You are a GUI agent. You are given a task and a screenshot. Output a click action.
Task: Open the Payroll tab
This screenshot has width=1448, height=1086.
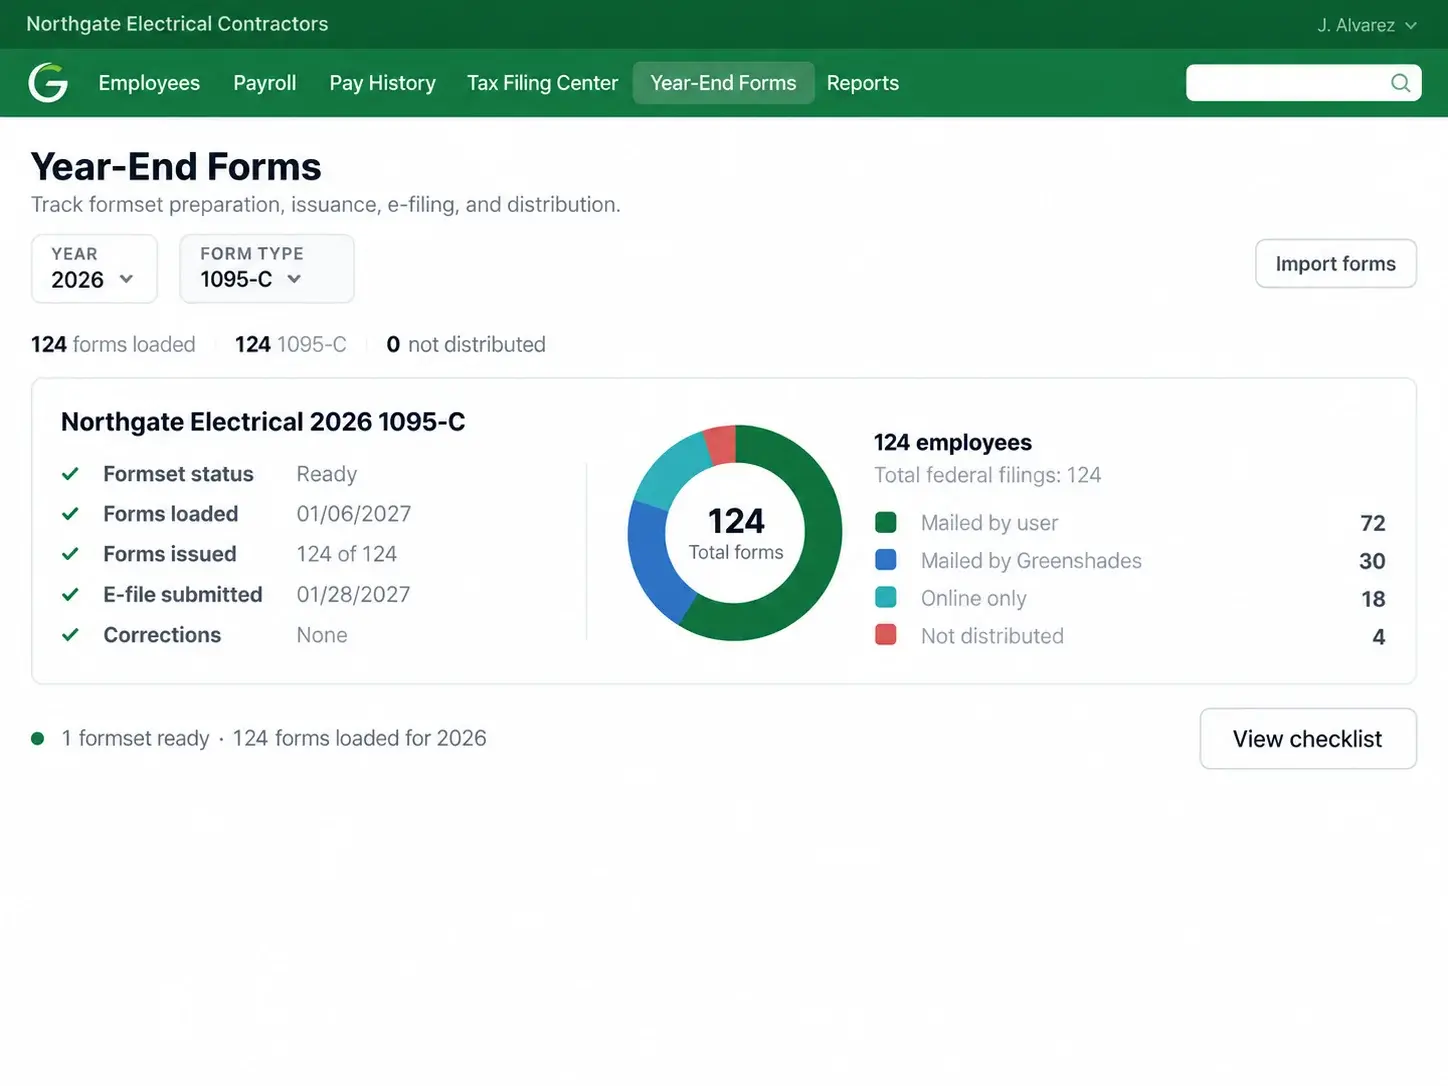(x=265, y=83)
